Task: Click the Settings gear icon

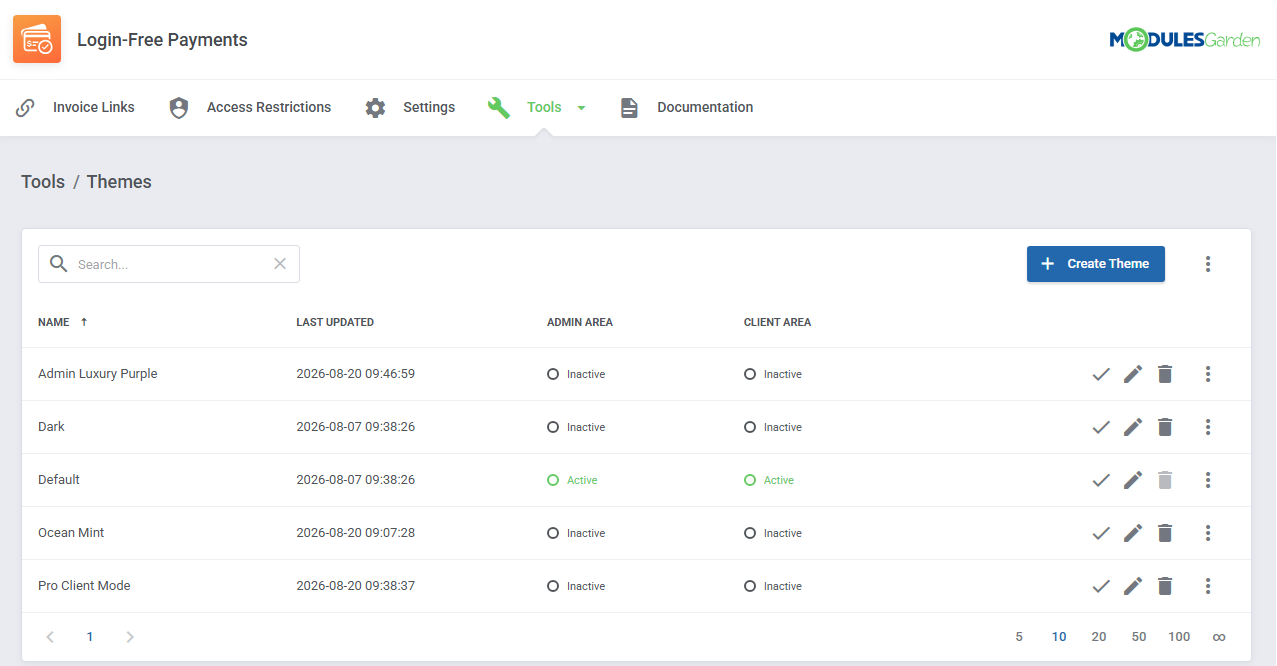Action: click(x=375, y=107)
